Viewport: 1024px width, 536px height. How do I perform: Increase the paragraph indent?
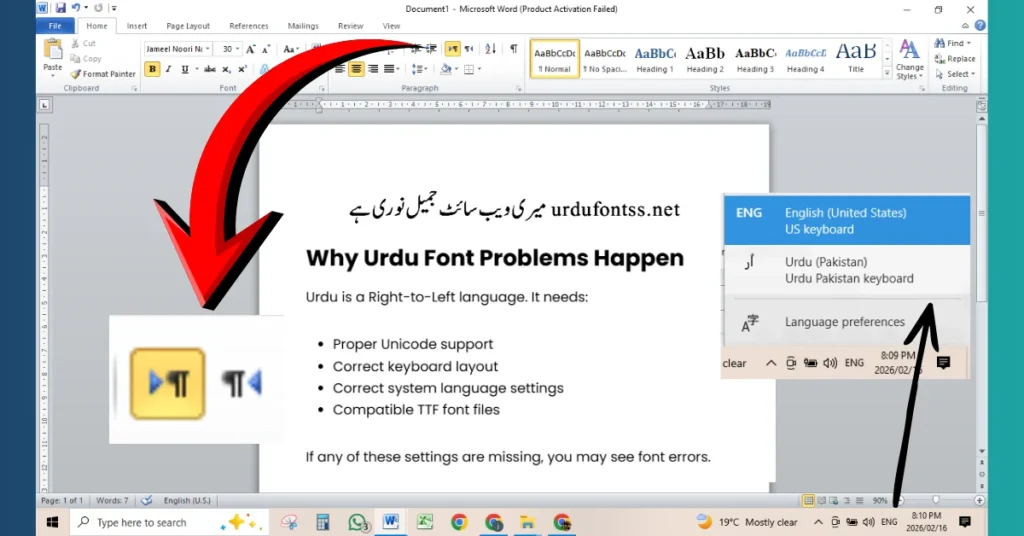pos(431,49)
